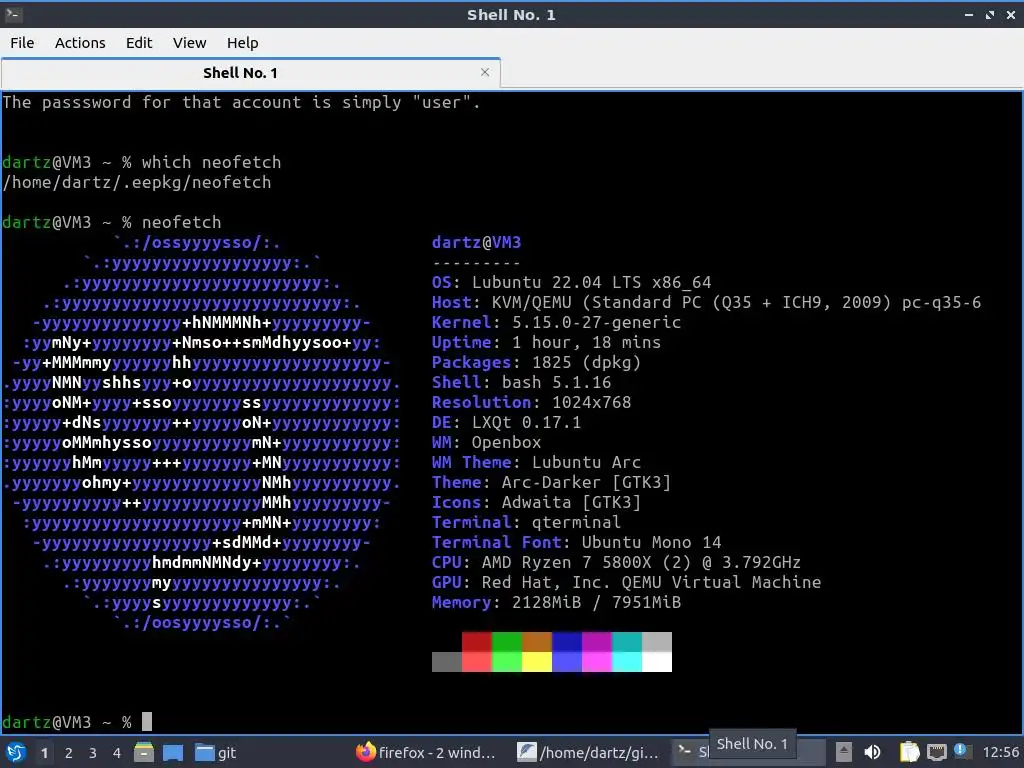Click the 'Theme: Arc-Darker [GTK3]' line
1024x768 pixels.
(551, 483)
